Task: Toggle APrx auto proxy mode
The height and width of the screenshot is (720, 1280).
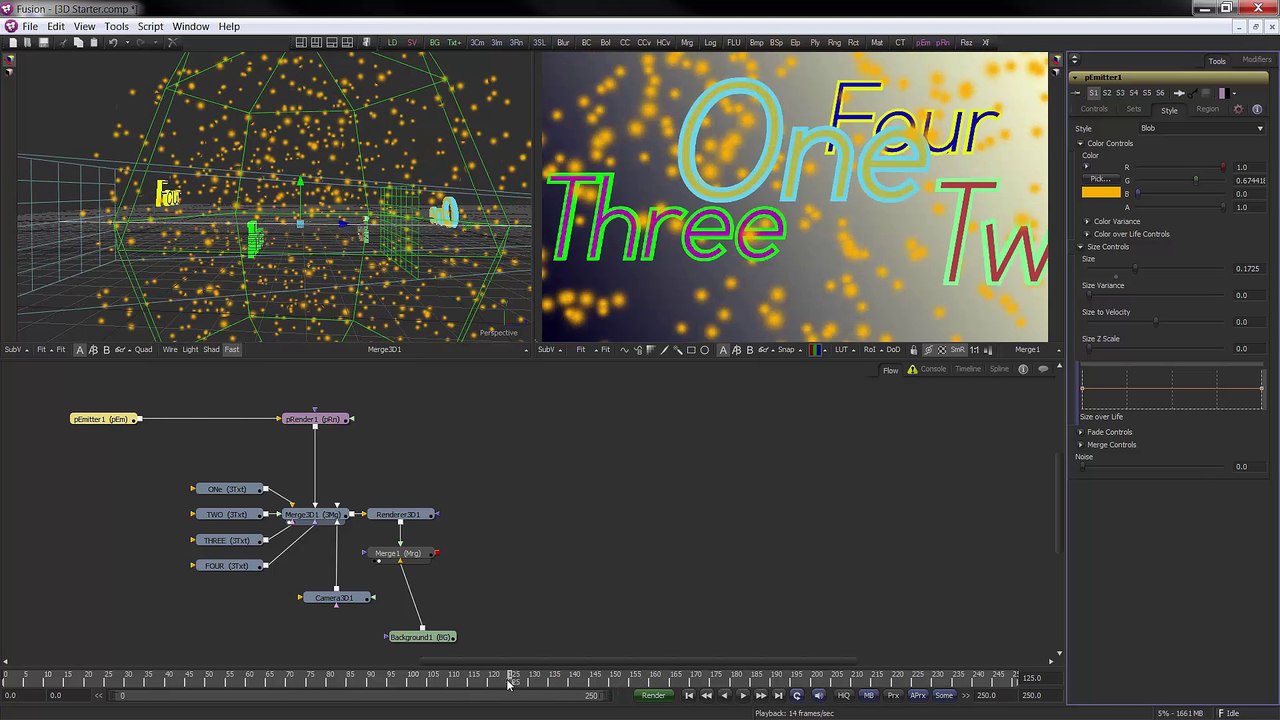Action: click(x=917, y=695)
